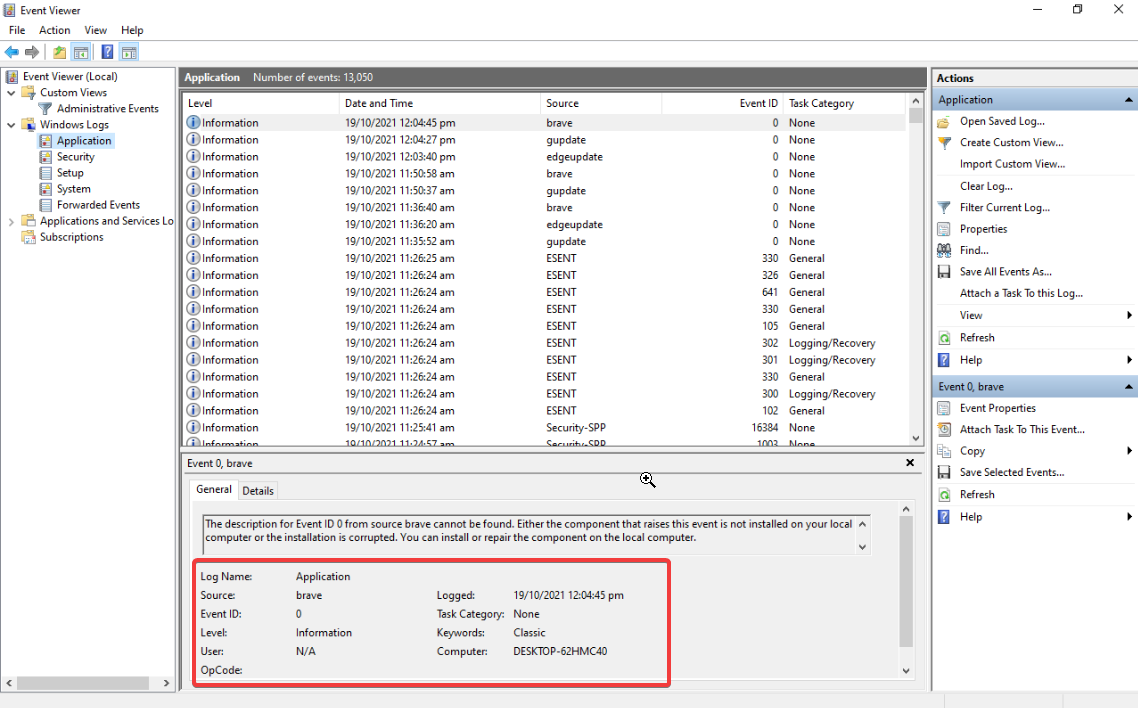Click Refresh under Event 0, brave
The image size is (1138, 708).
pos(977,494)
